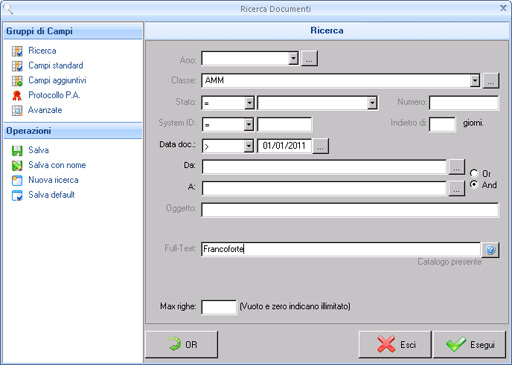Click the browse button for A field
The image size is (512, 365).
point(457,189)
